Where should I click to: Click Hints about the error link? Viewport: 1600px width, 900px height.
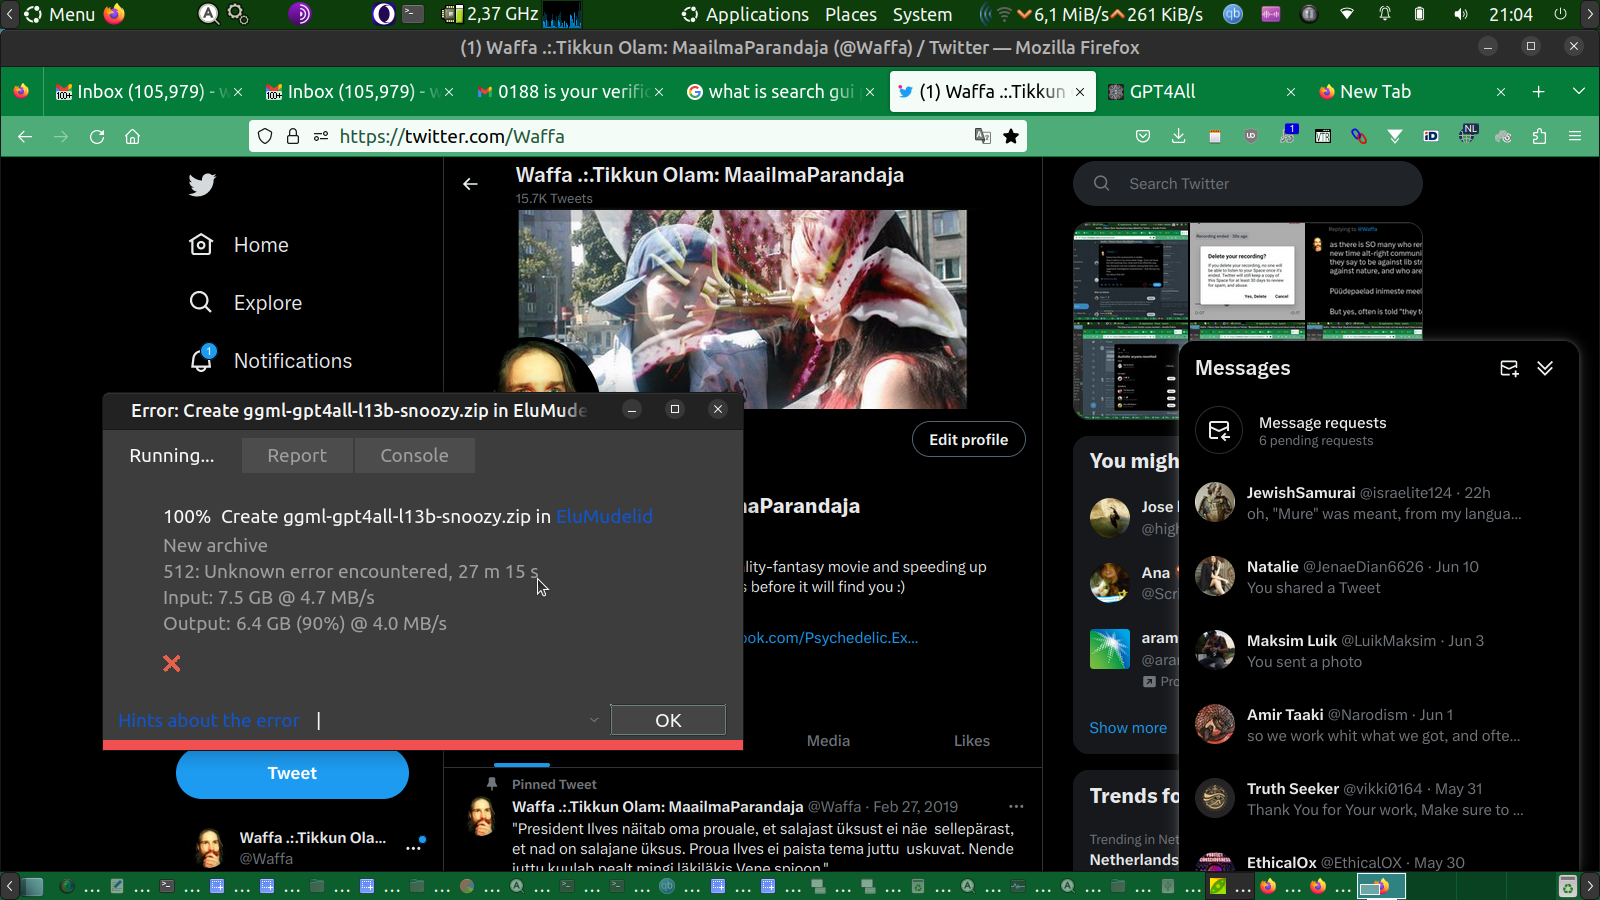click(x=208, y=720)
